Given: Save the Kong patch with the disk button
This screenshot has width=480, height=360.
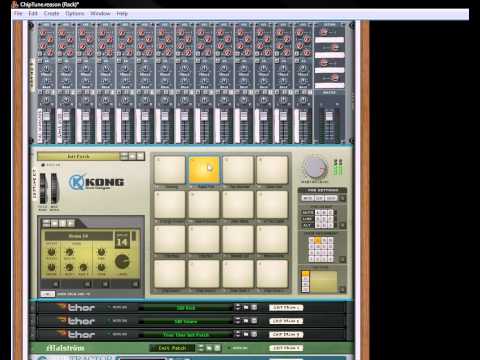Looking at the screenshot, I should (x=140, y=156).
